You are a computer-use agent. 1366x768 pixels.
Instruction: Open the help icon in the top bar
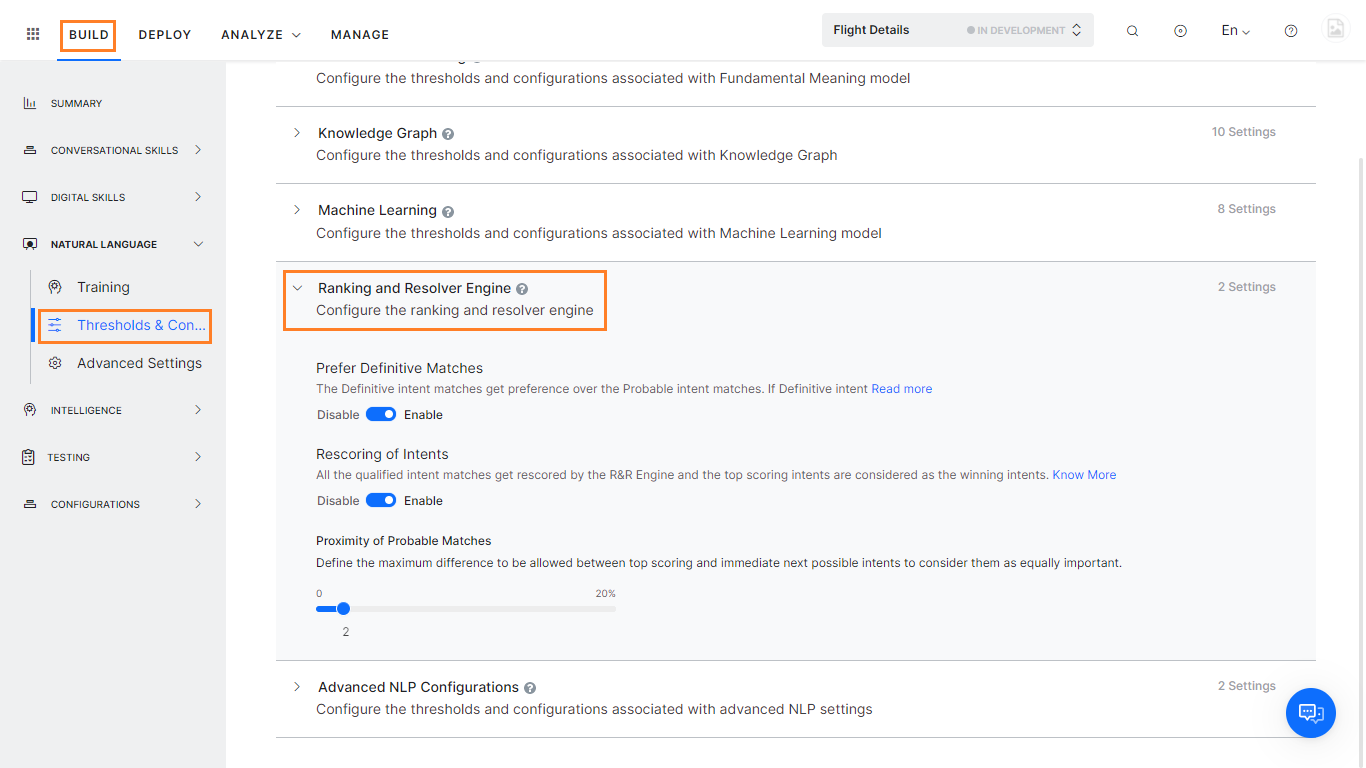[1290, 30]
